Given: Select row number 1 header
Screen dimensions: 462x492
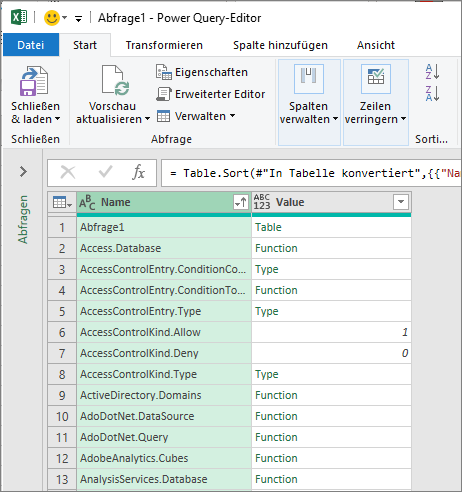Looking at the screenshot, I should click(62, 228).
